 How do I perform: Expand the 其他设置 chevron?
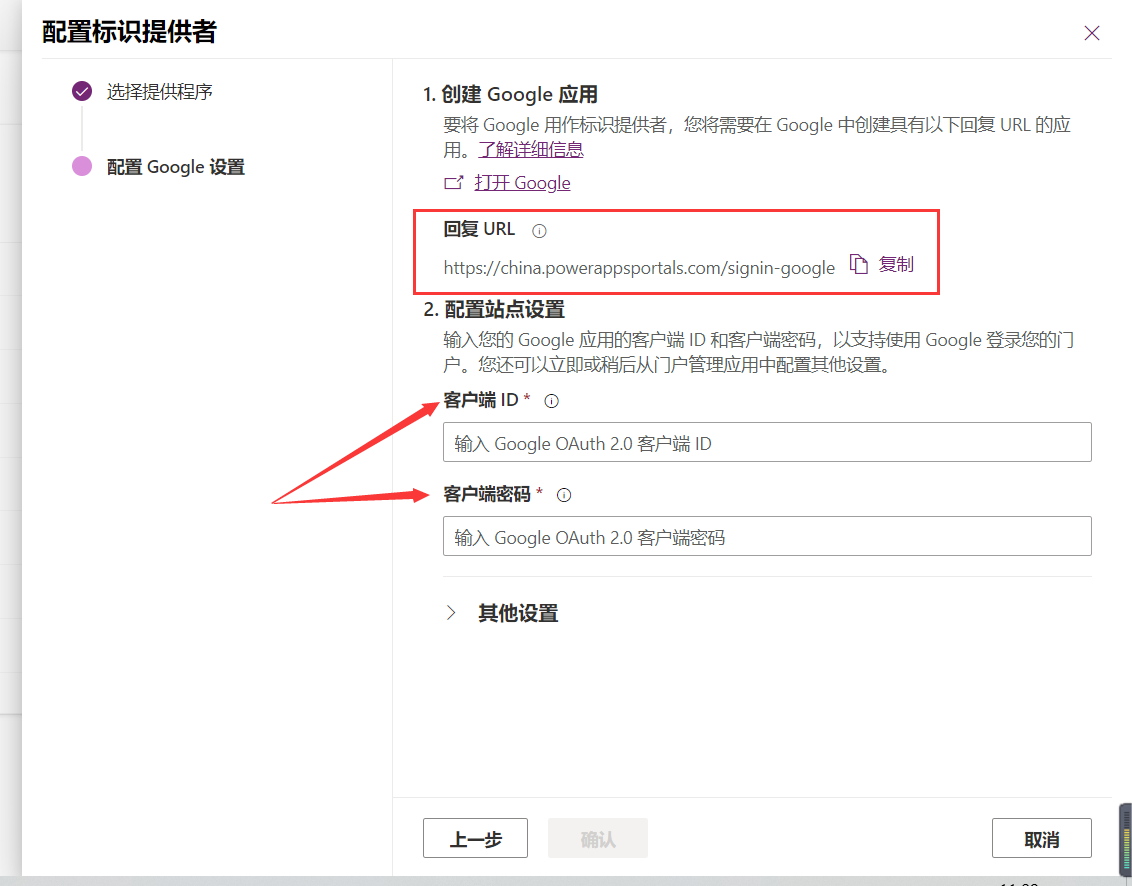point(451,613)
